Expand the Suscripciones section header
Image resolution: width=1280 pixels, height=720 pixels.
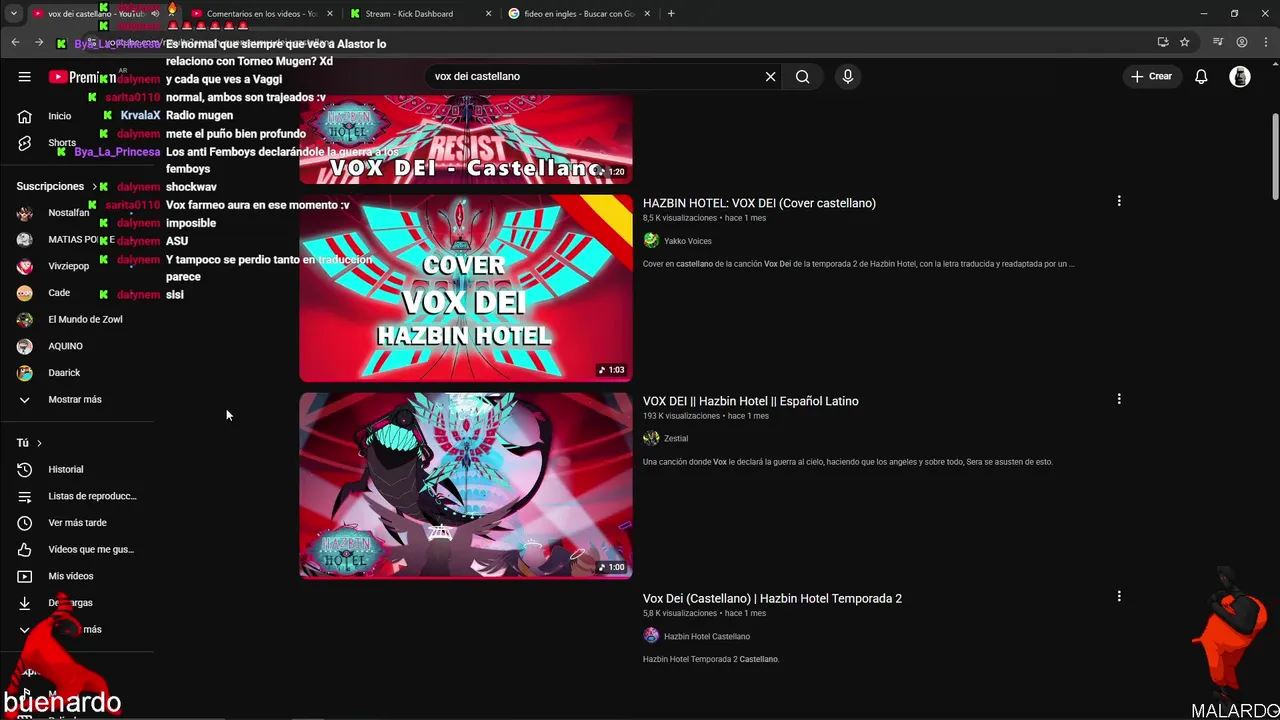point(57,186)
